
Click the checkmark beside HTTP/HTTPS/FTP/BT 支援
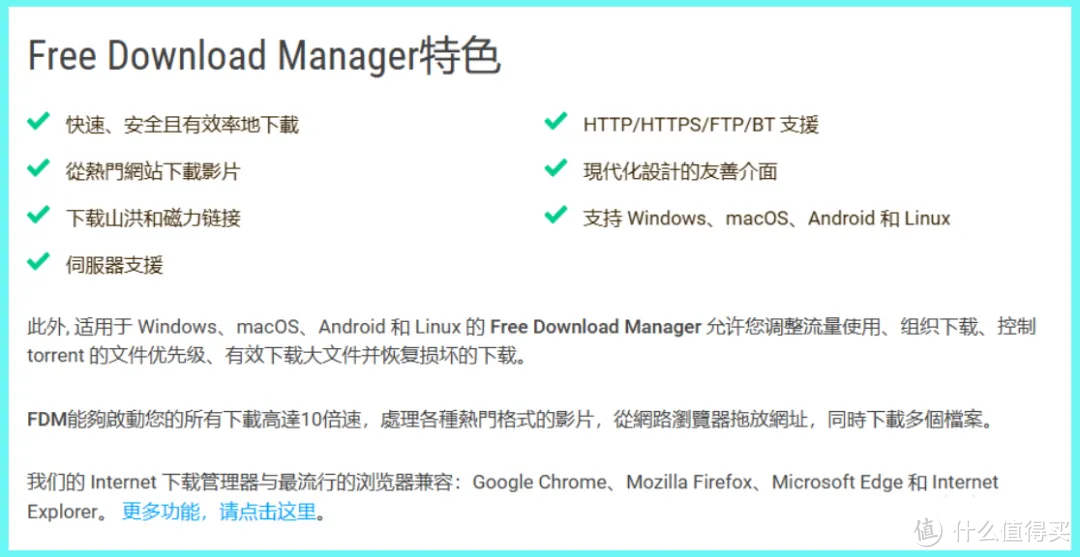click(x=554, y=123)
